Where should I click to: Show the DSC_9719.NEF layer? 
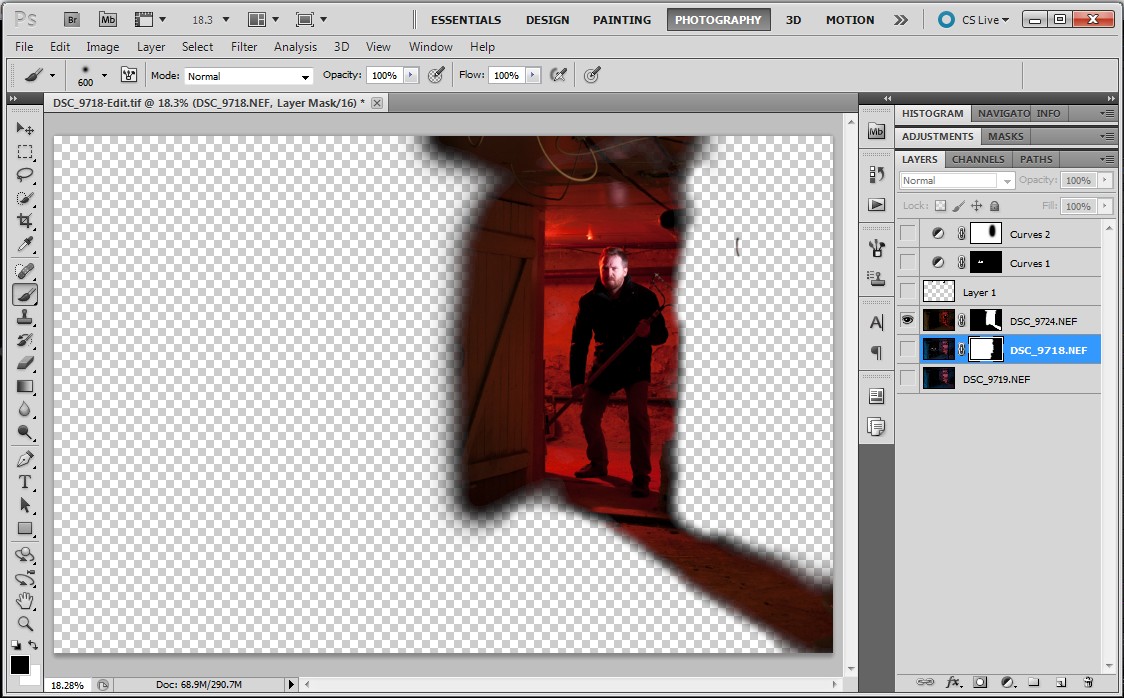click(x=908, y=378)
